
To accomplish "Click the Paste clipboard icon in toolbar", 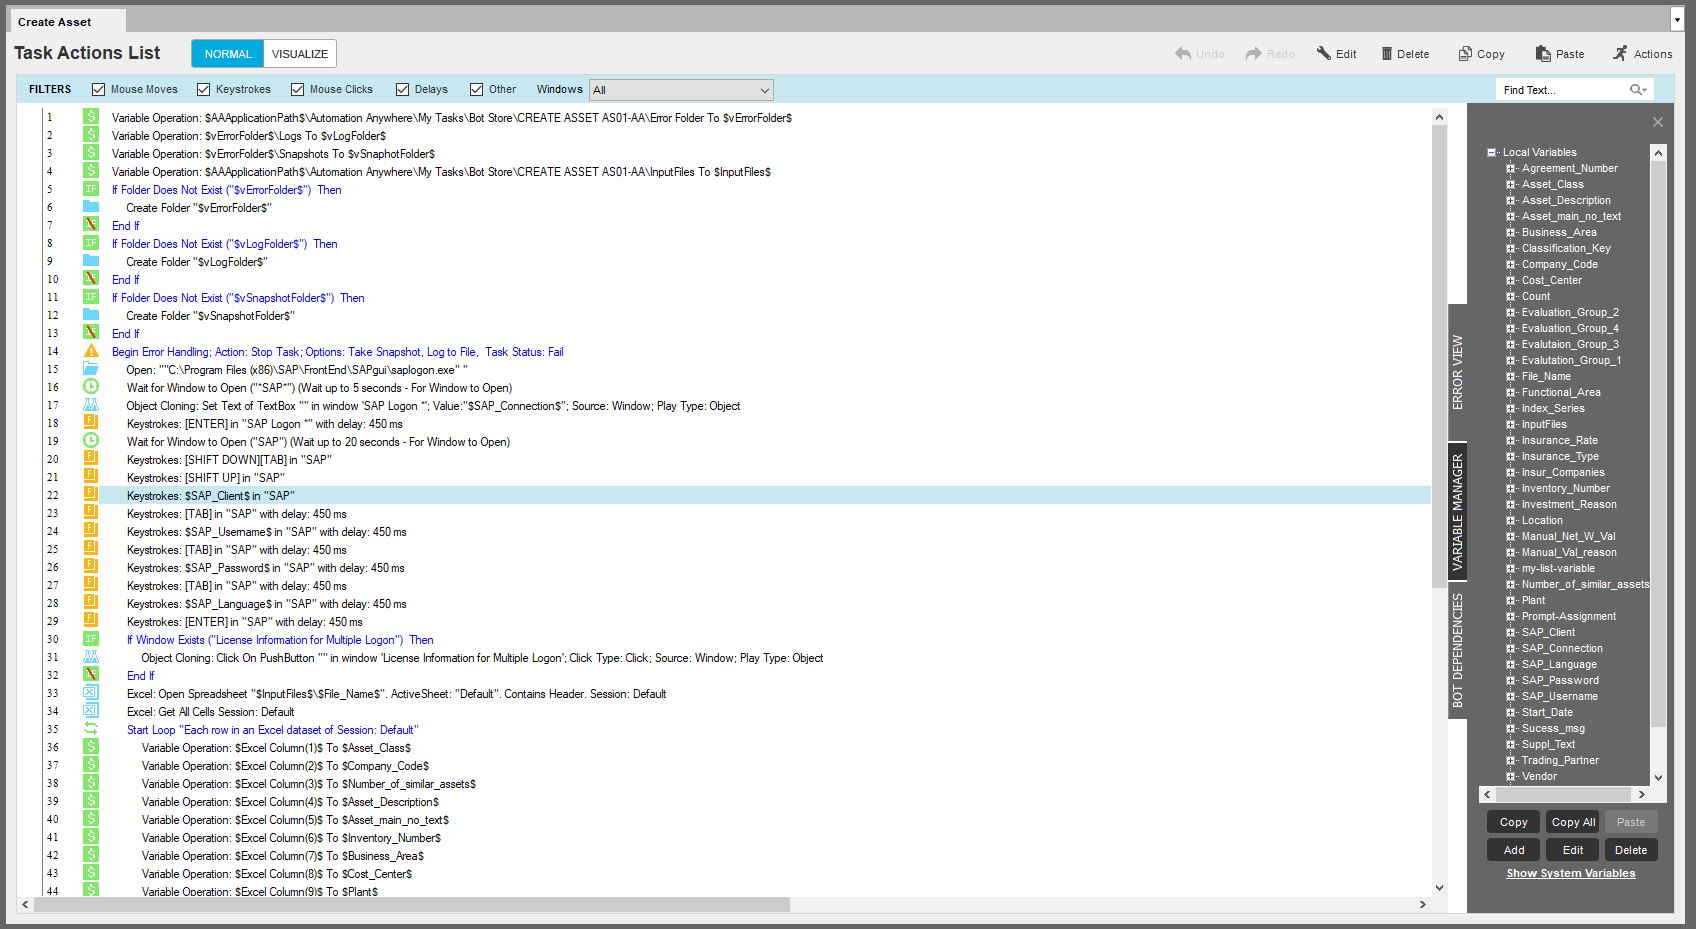I will pos(1543,54).
